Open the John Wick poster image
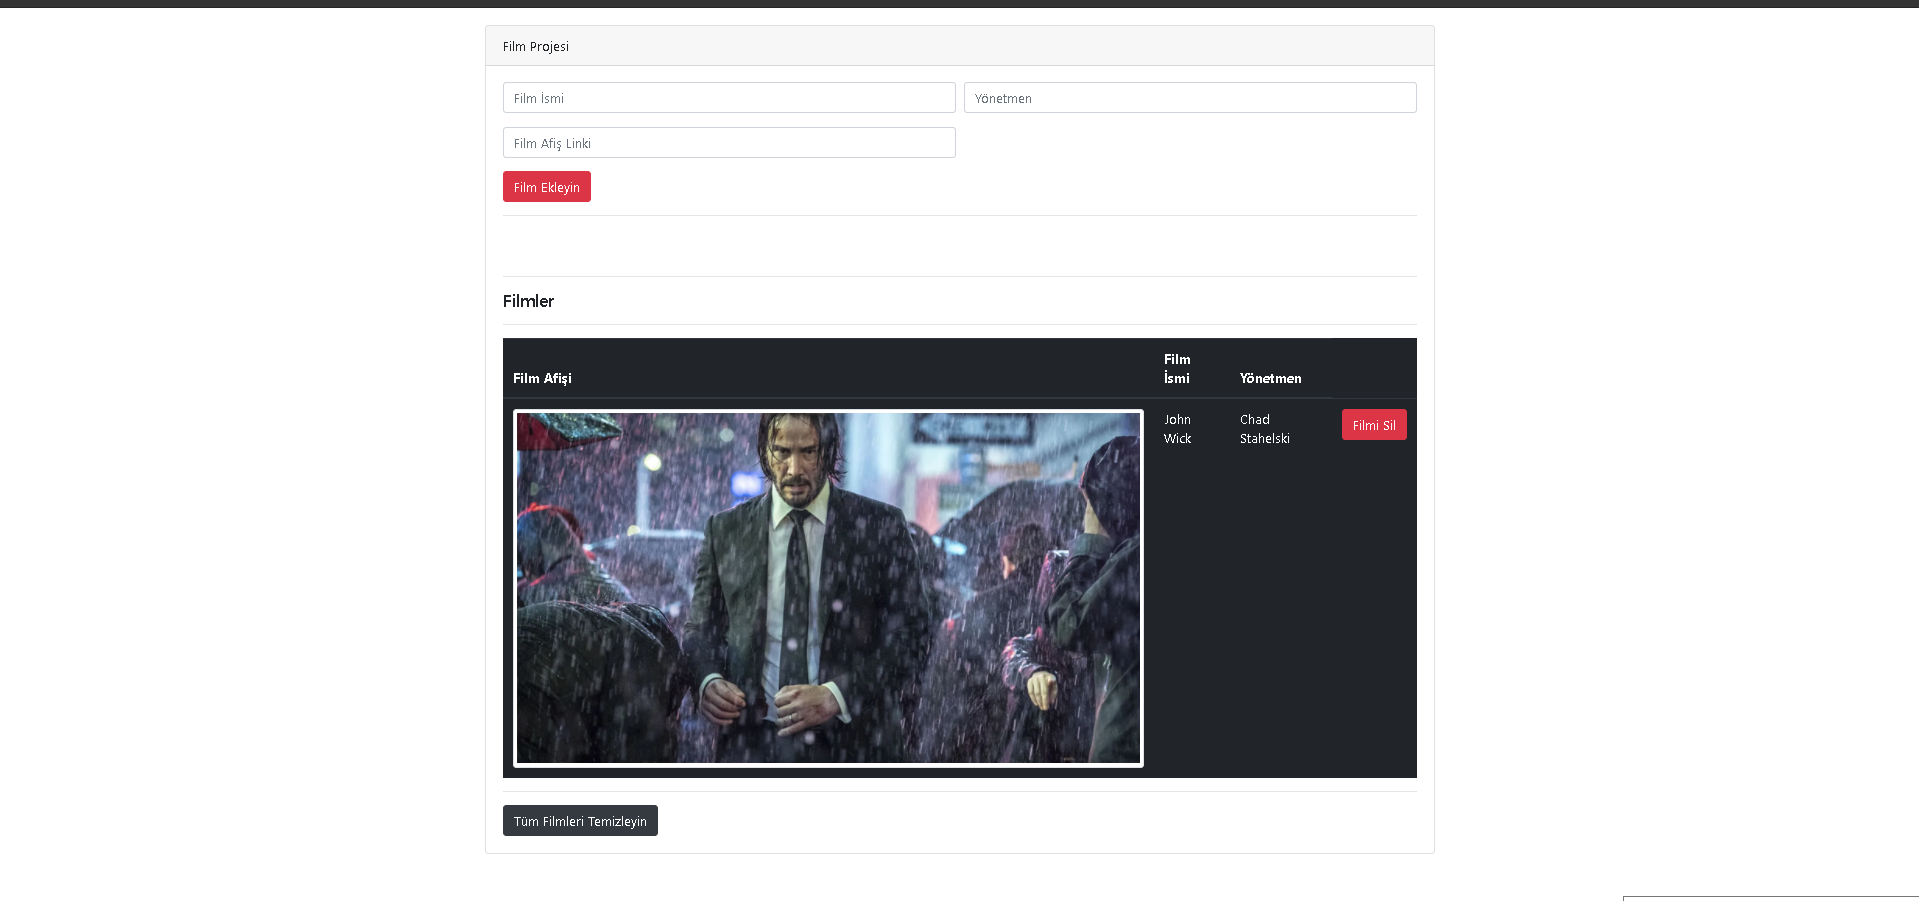The height and width of the screenshot is (901, 1919). pos(828,588)
